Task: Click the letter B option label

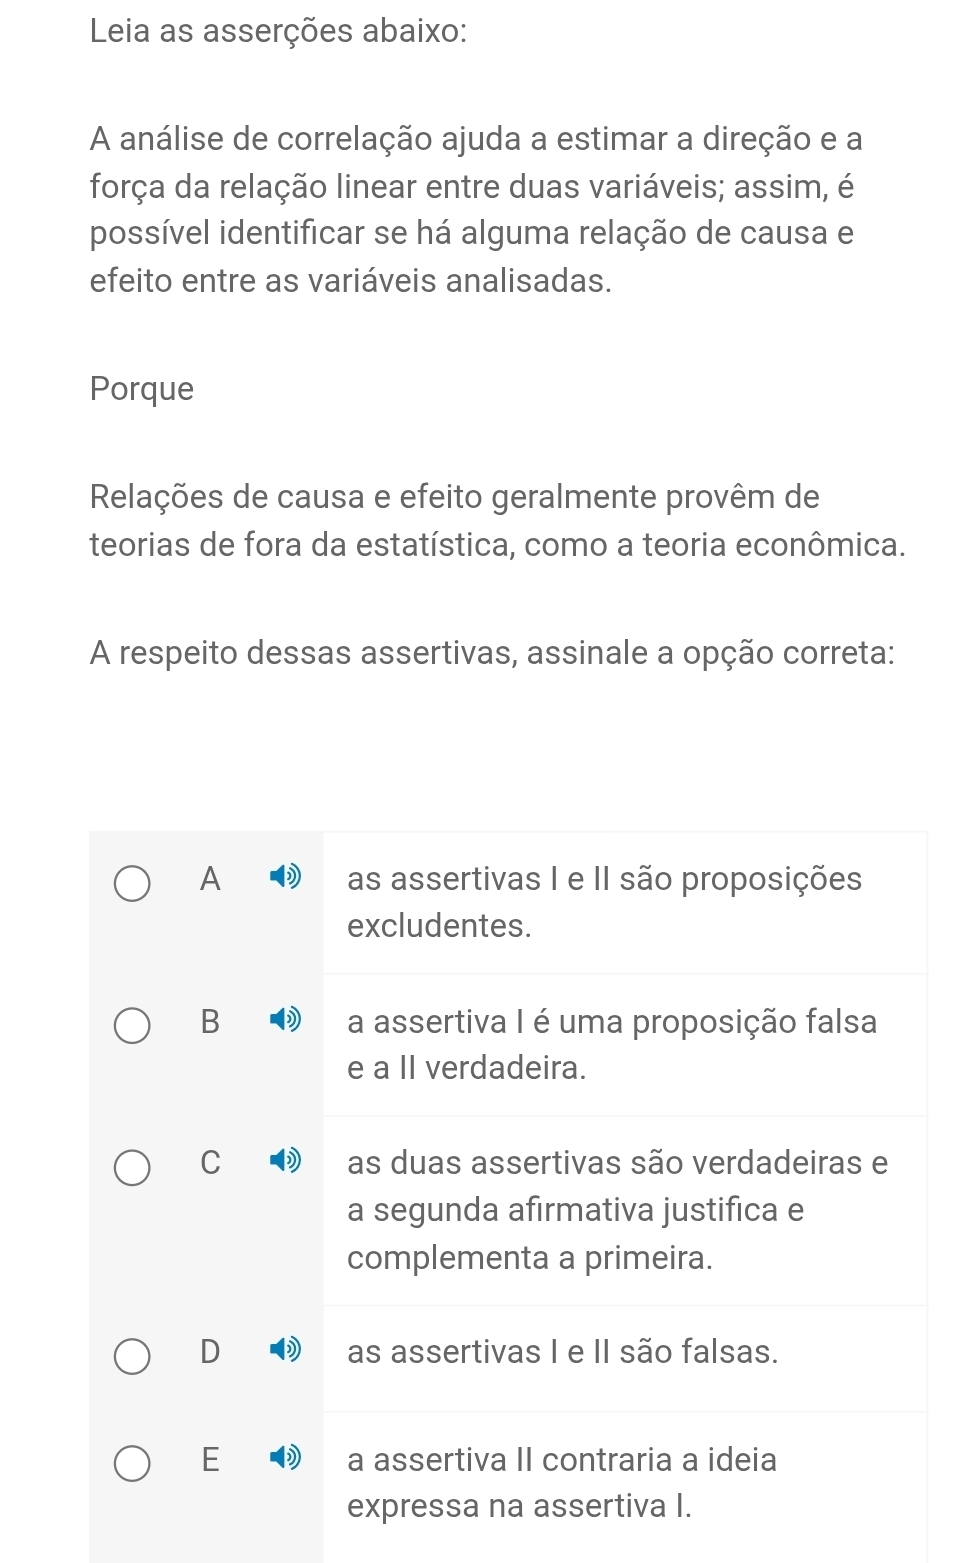Action: point(210,1021)
